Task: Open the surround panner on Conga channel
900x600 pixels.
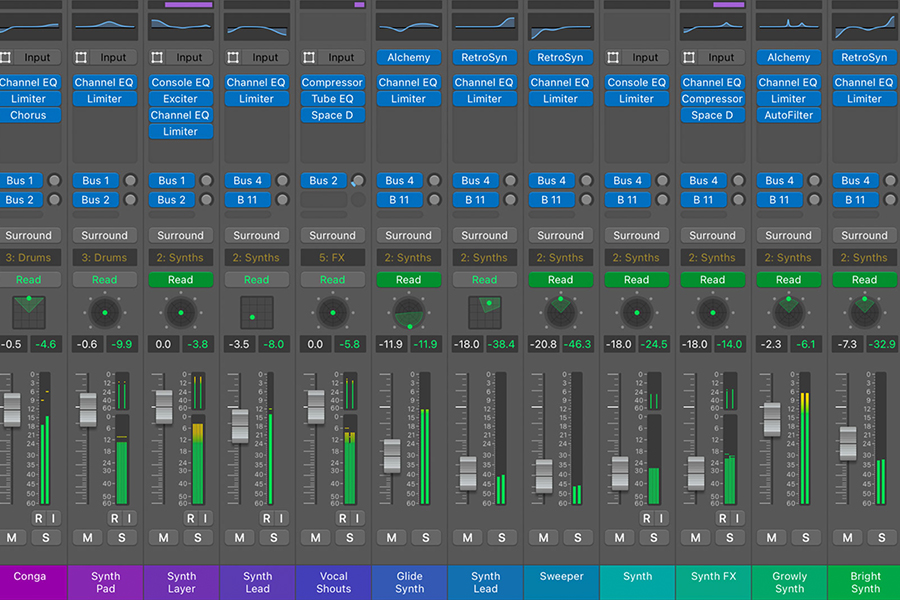Action: tap(28, 312)
